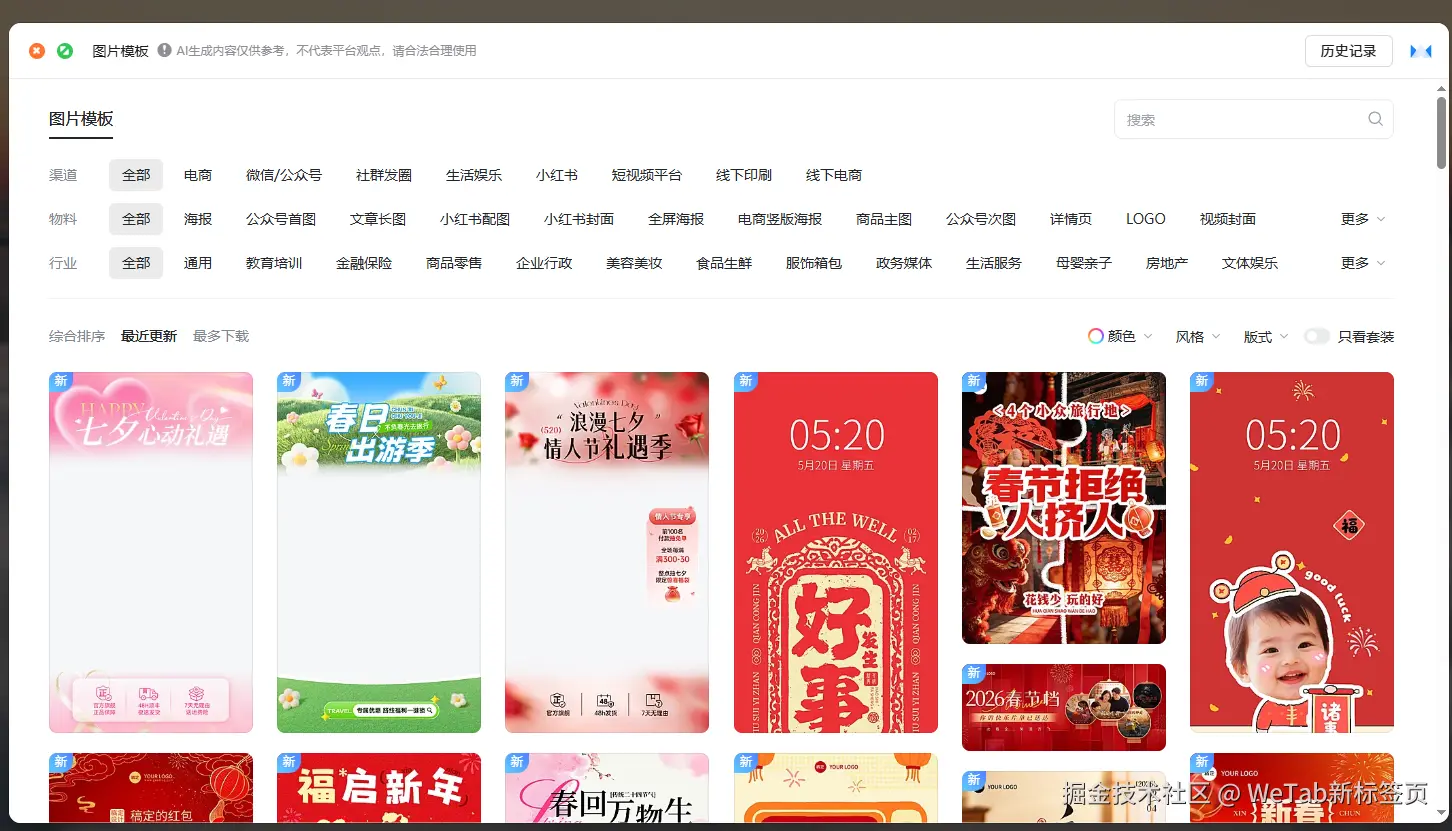
Task: Select 全部 in the 物料 row
Action: click(136, 219)
